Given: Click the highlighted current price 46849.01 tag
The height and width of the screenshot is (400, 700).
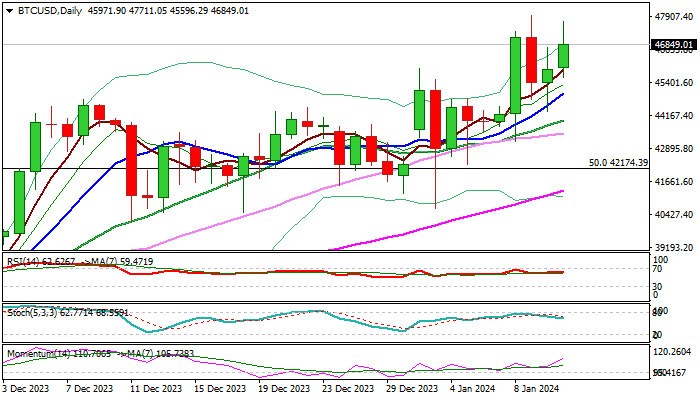Looking at the screenshot, I should tap(672, 45).
